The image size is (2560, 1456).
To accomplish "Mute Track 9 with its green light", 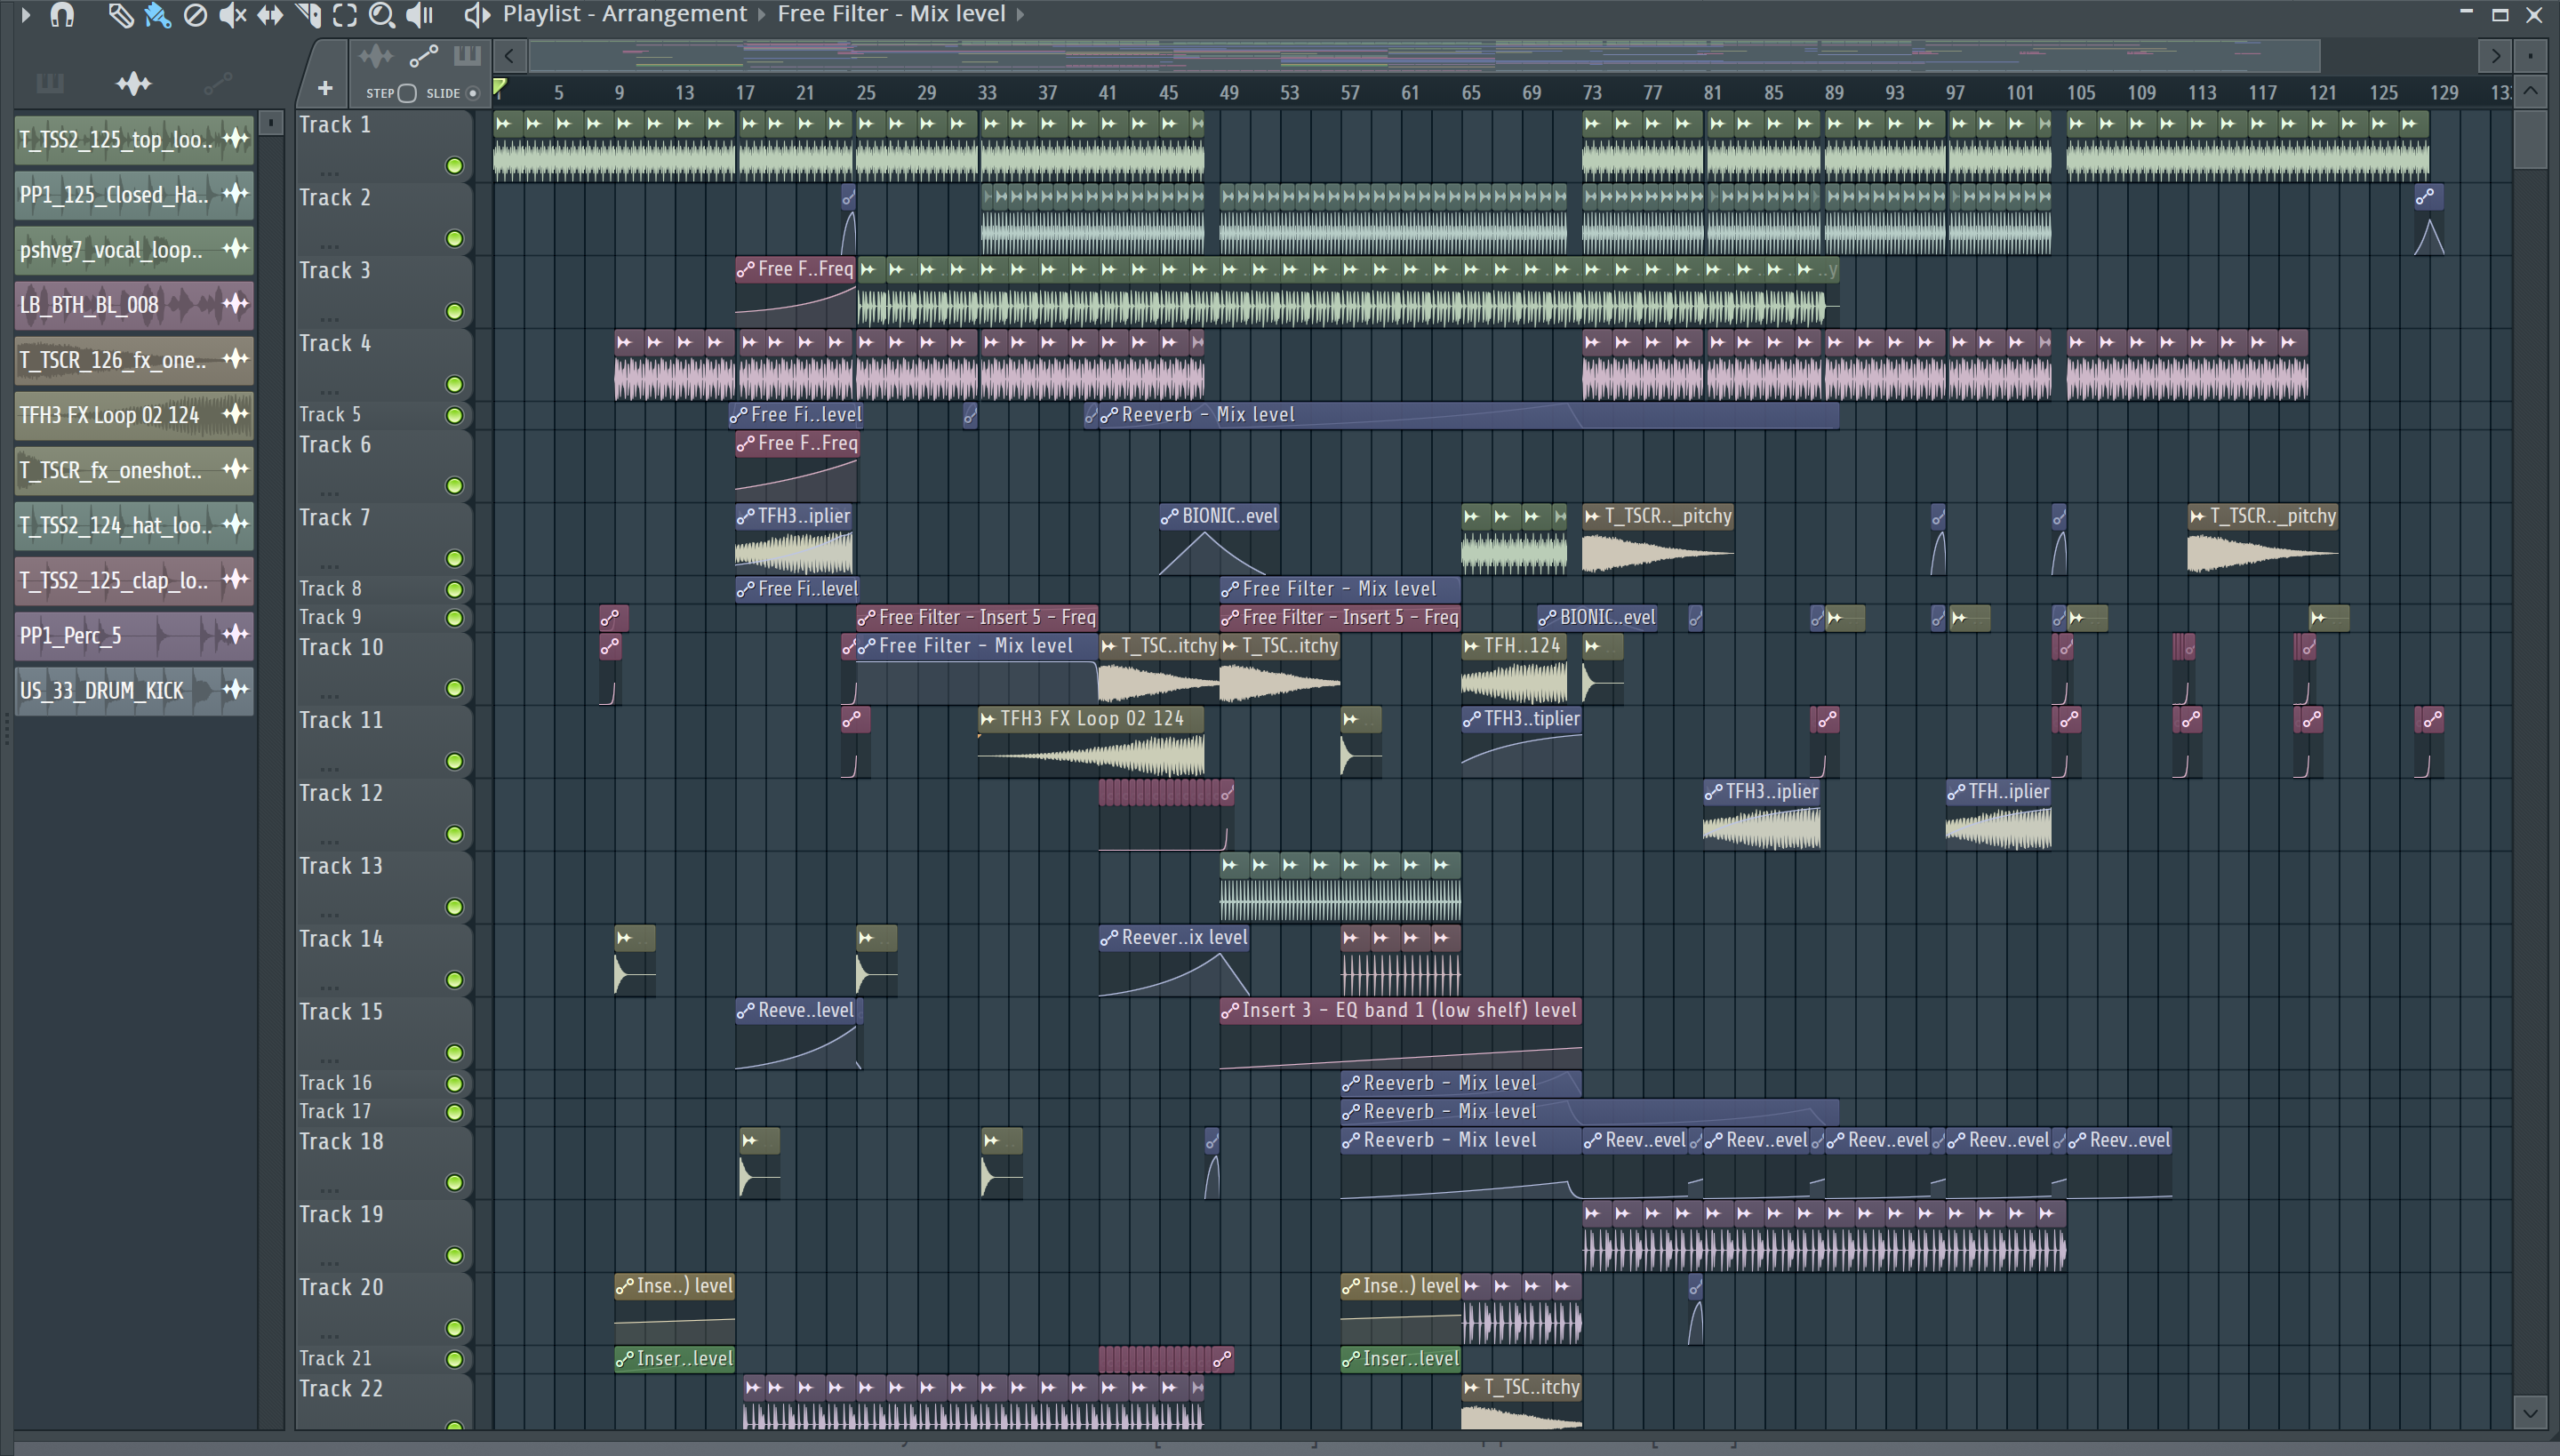I will tap(454, 618).
